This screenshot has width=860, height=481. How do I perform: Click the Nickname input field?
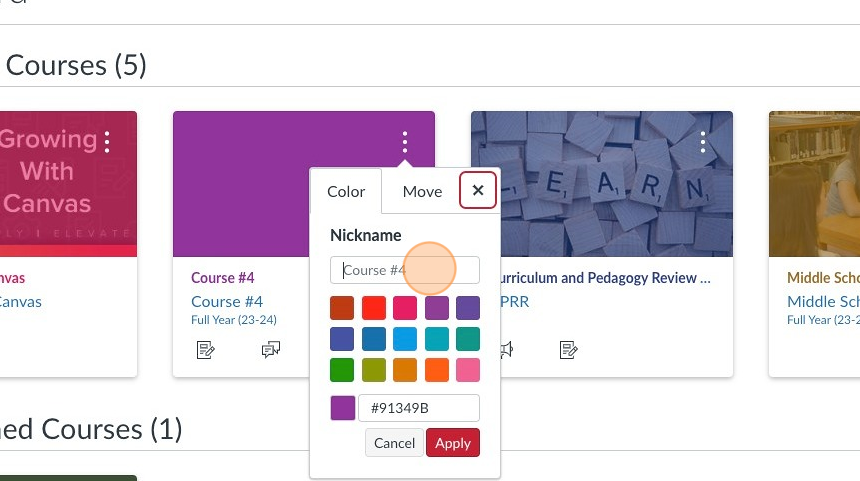pyautogui.click(x=404, y=270)
